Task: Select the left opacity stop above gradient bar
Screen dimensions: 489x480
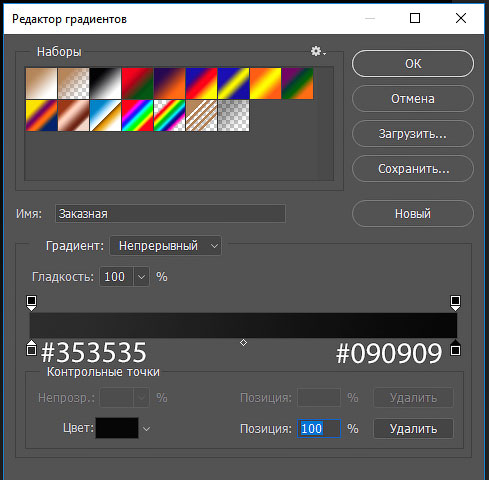Action: point(31,303)
